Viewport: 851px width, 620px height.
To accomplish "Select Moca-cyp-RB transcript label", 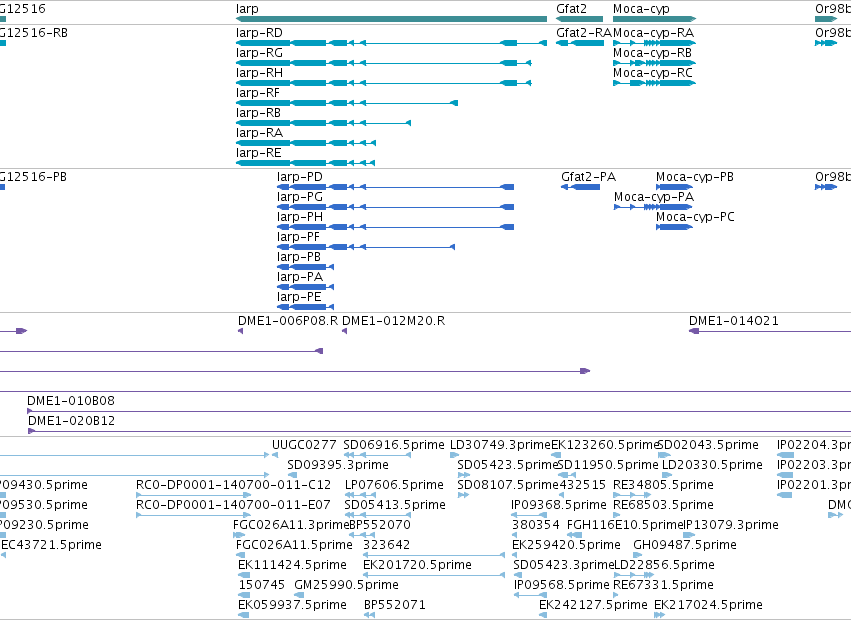I will coord(652,53).
